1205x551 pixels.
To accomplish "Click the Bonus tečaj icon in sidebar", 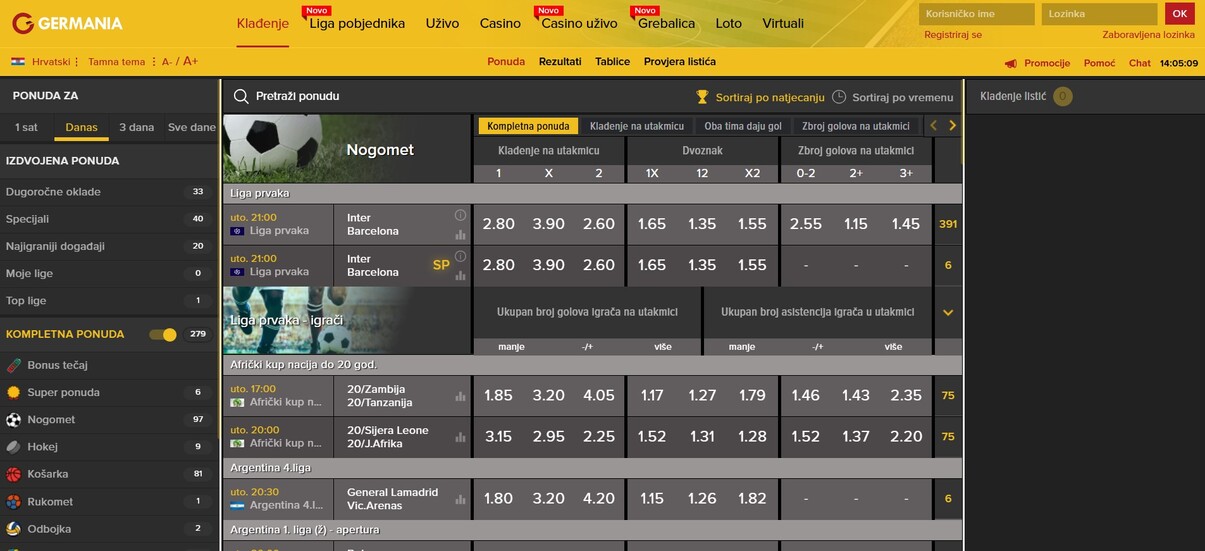I will [x=14, y=365].
